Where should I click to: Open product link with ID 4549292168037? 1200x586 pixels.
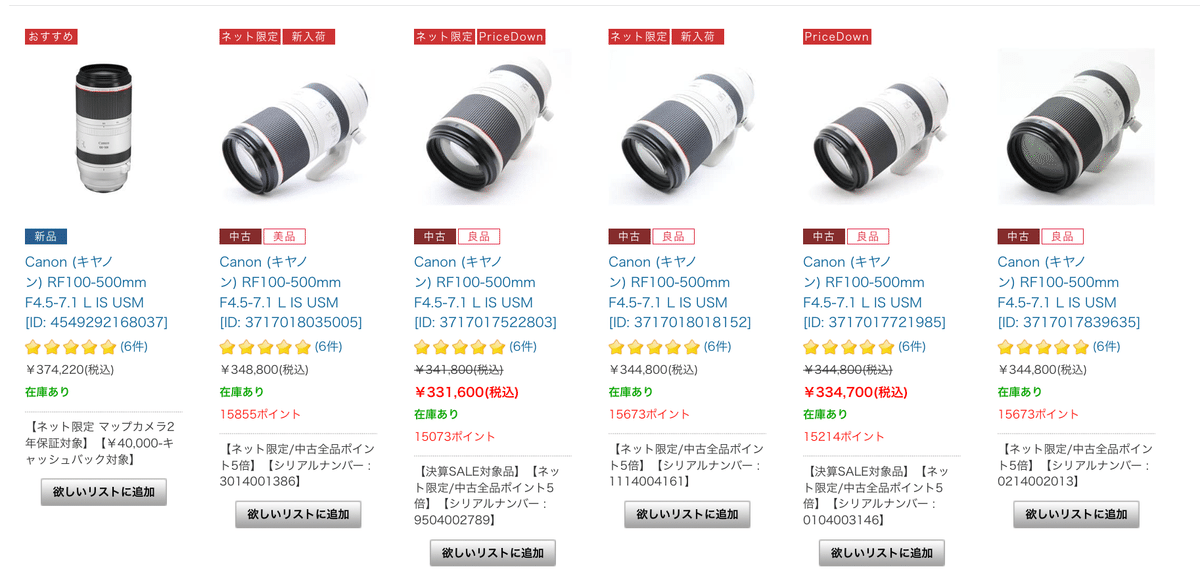(x=97, y=292)
